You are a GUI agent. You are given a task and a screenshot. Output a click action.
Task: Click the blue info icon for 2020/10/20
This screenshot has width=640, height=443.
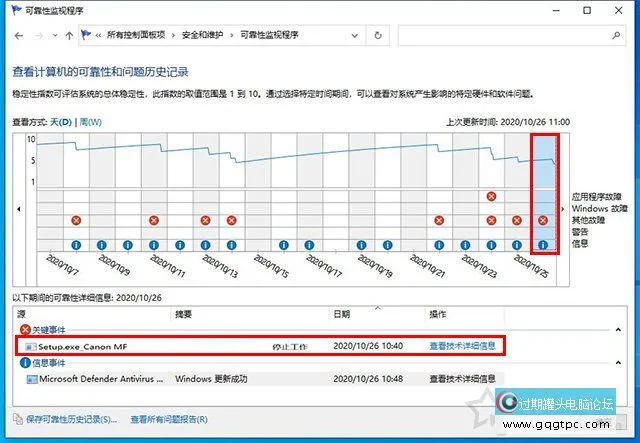tap(387, 245)
